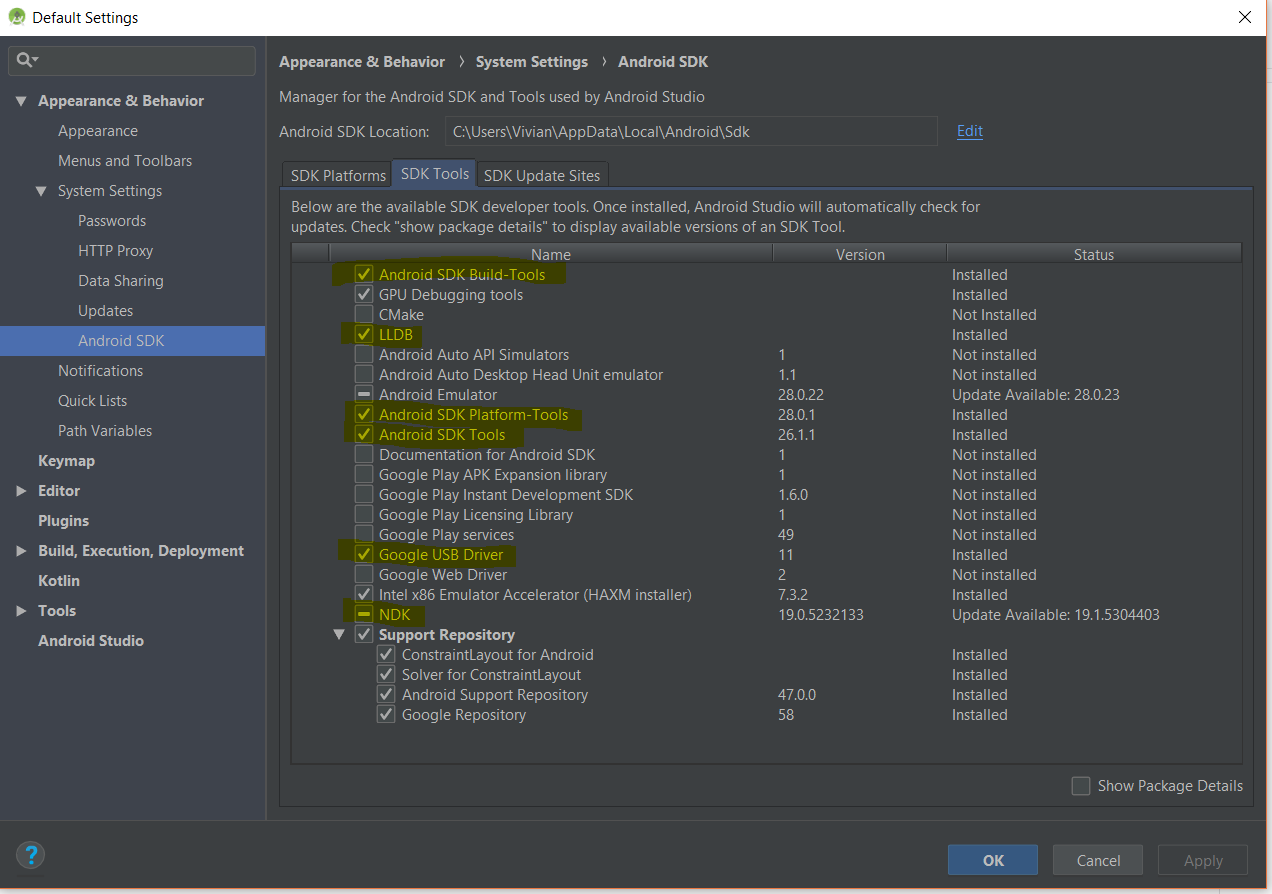Select the SDK Tools tab

click(x=435, y=173)
